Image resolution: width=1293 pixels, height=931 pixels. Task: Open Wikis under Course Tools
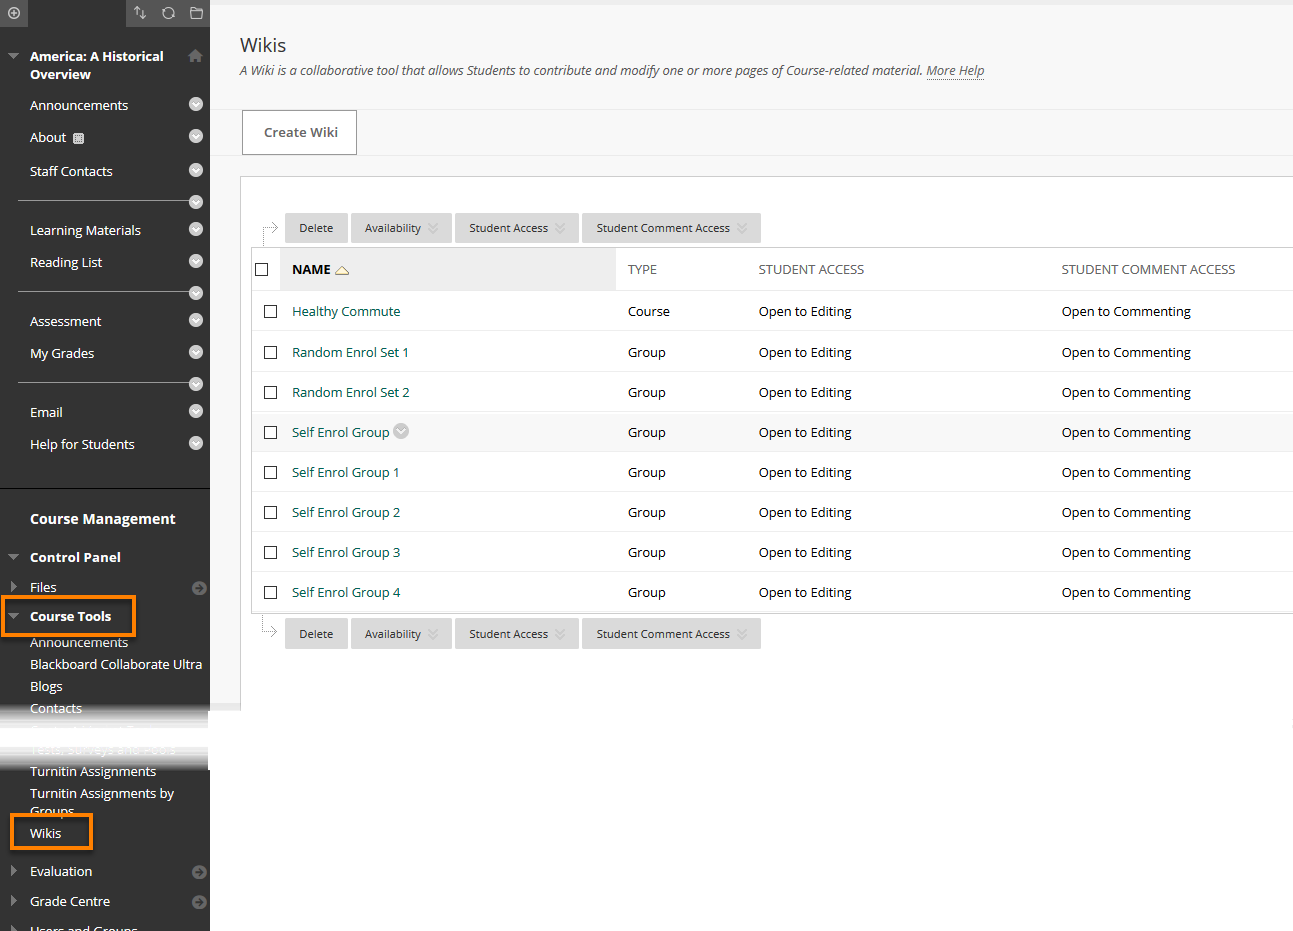point(45,833)
